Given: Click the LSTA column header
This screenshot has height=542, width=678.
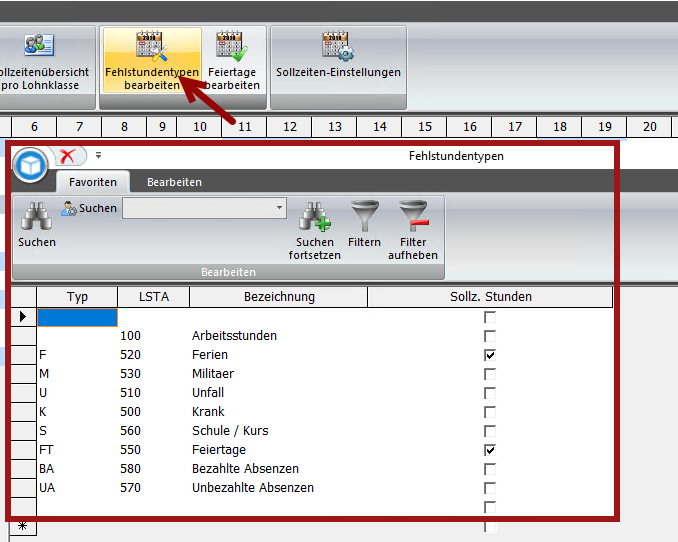Looking at the screenshot, I should tap(153, 297).
